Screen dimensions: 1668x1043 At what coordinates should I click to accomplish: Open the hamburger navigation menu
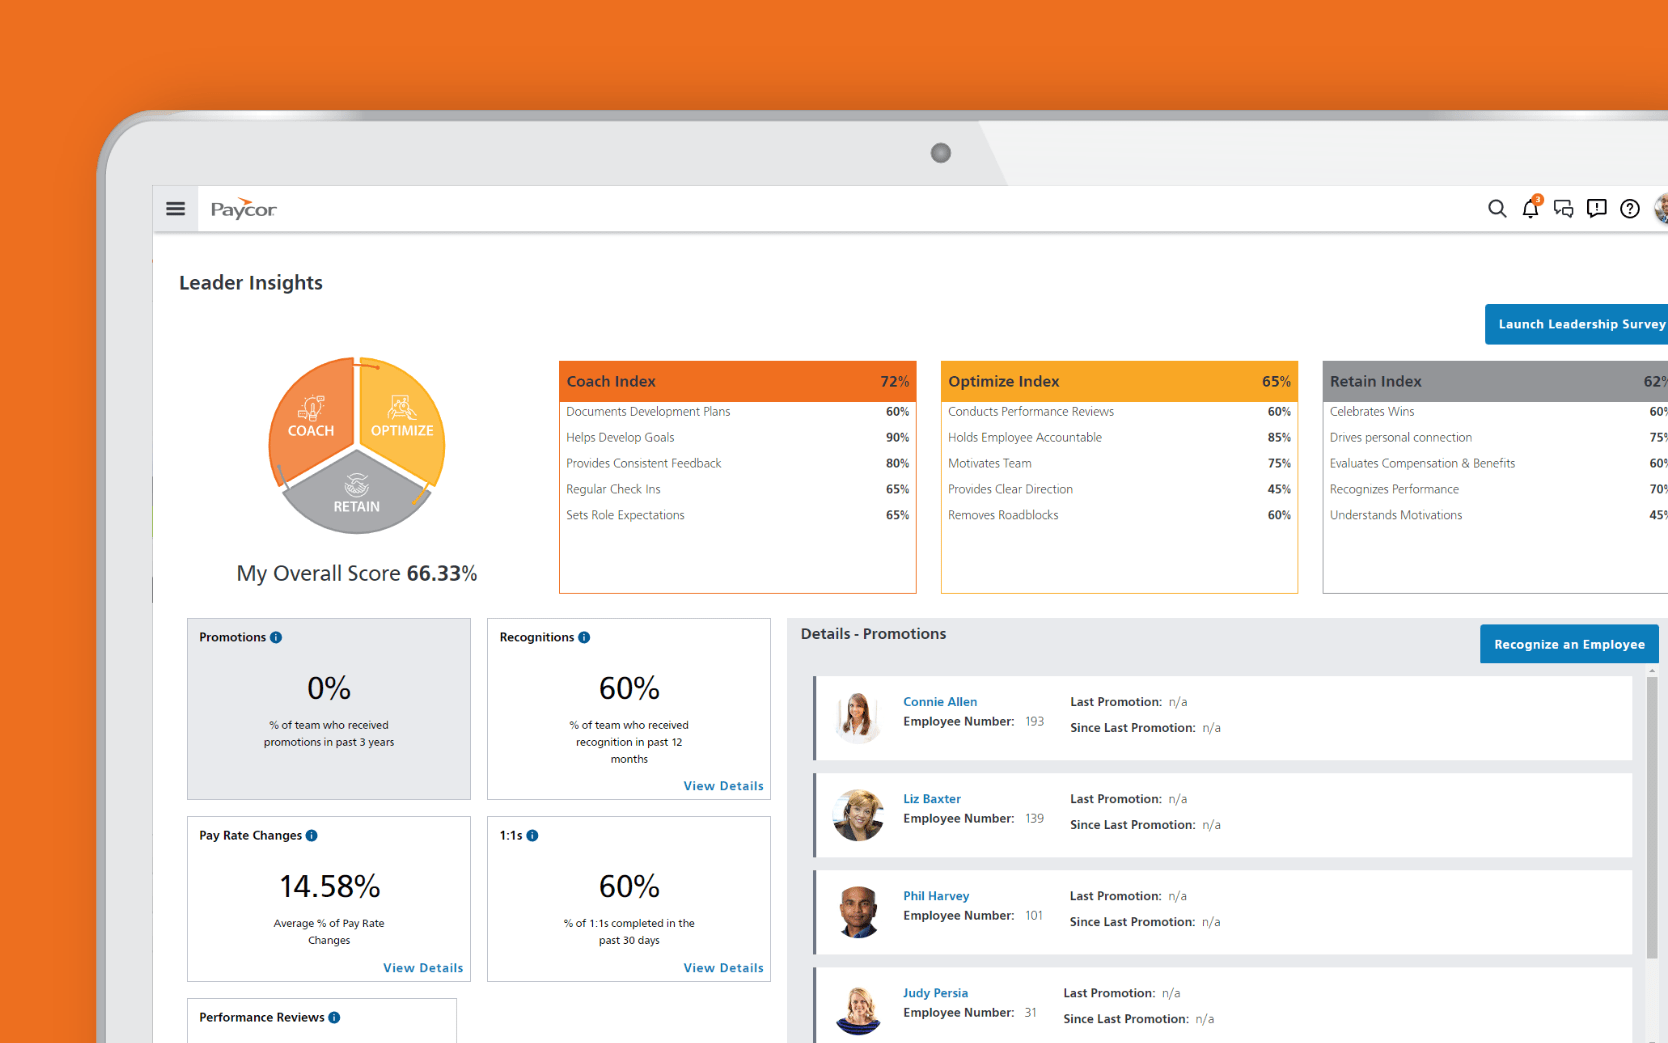pos(175,209)
